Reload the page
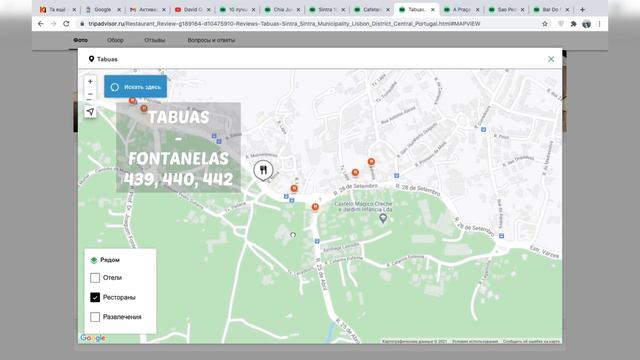The image size is (640, 360). (66, 24)
